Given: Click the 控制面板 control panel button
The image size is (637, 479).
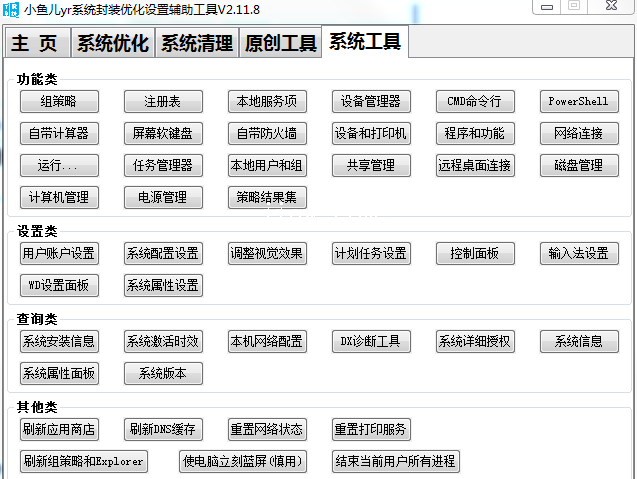Looking at the screenshot, I should pyautogui.click(x=475, y=254).
